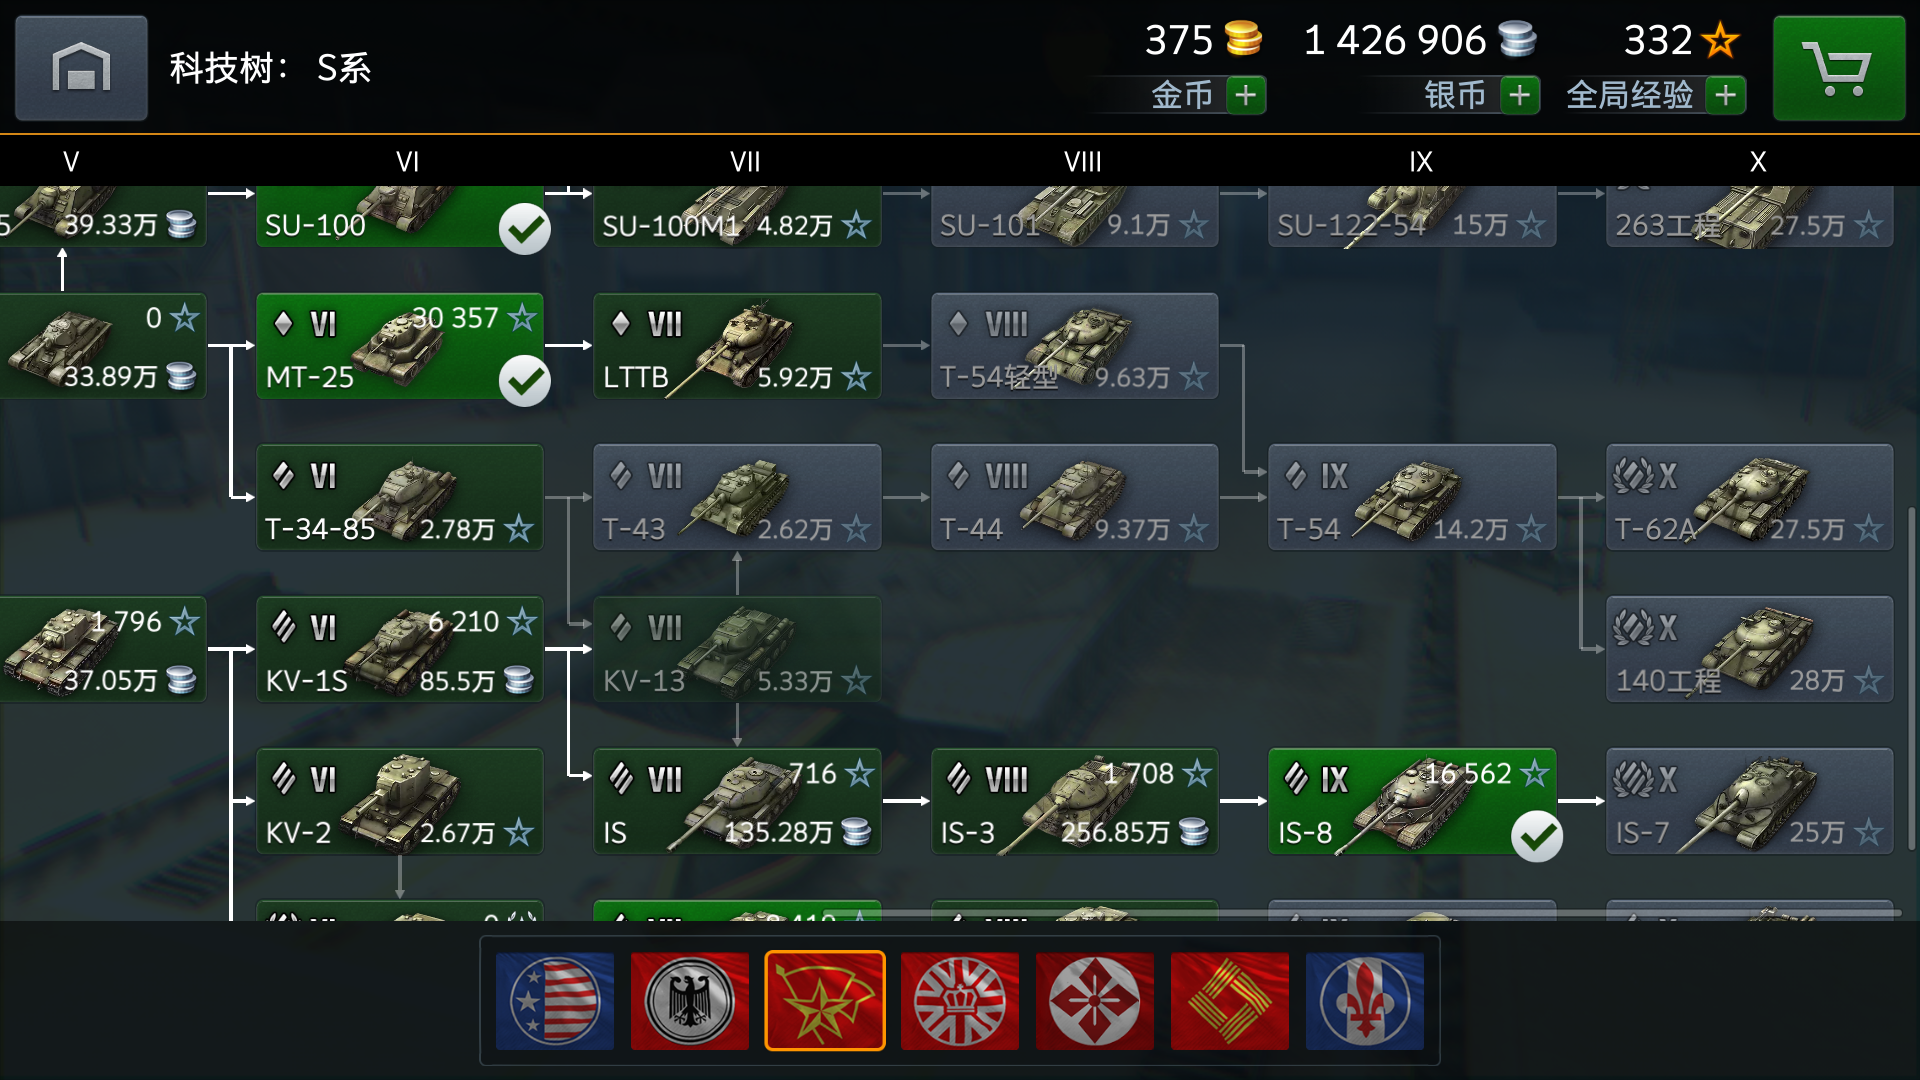Select the tier VIII column header
Screen dimensions: 1920x1080
tap(1082, 161)
